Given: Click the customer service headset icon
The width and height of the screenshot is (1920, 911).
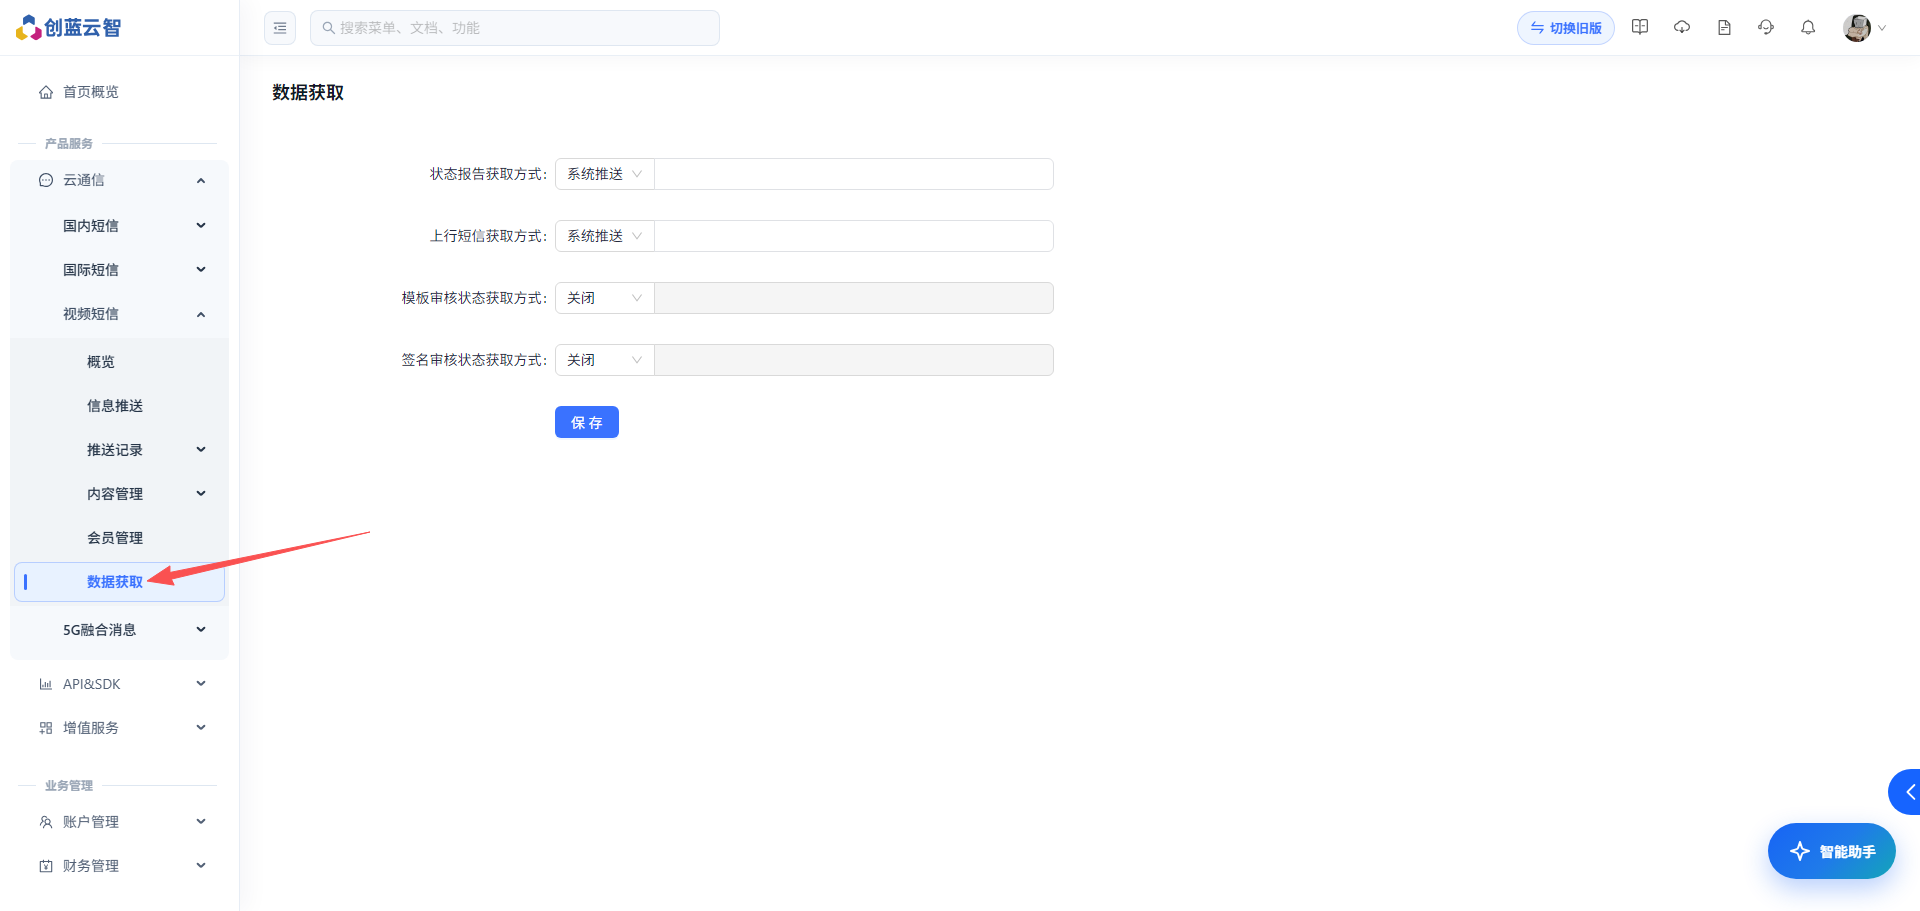Looking at the screenshot, I should tap(1766, 28).
